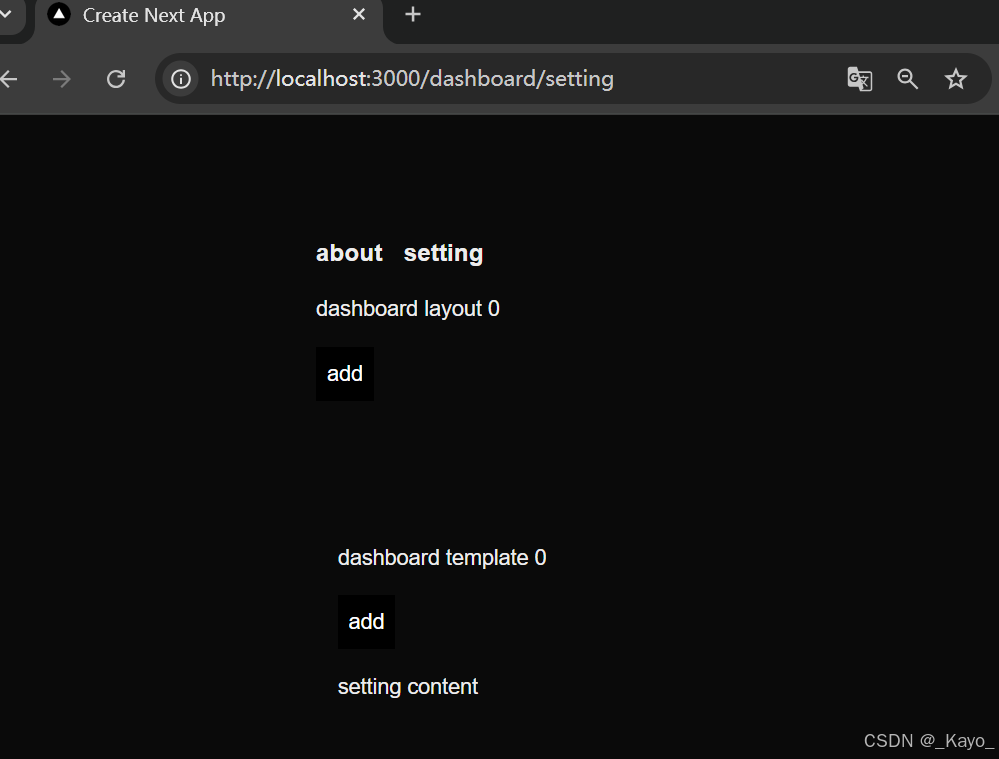
Task: Click the dashboard layout 0 counter text
Action: (407, 308)
